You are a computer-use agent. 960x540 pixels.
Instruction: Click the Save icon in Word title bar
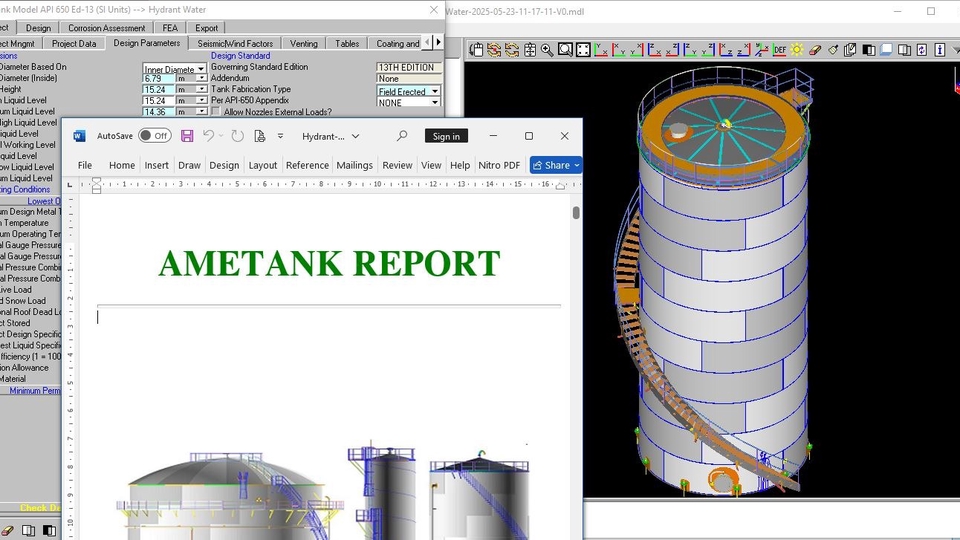[187, 136]
